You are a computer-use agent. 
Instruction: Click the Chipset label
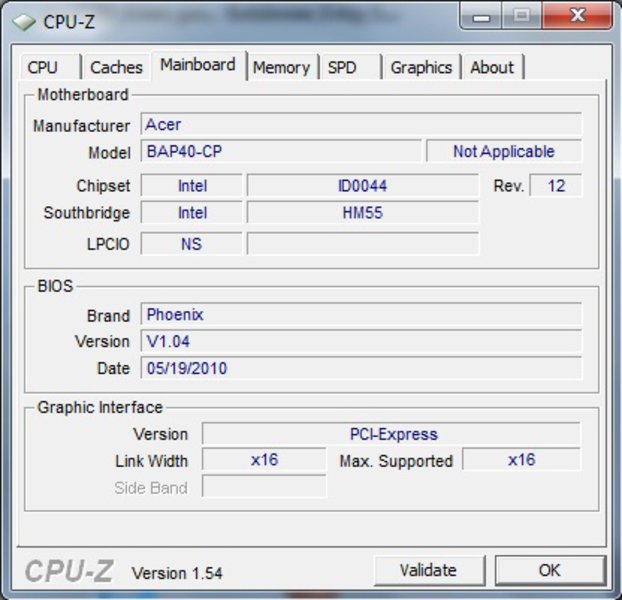pyautogui.click(x=103, y=186)
